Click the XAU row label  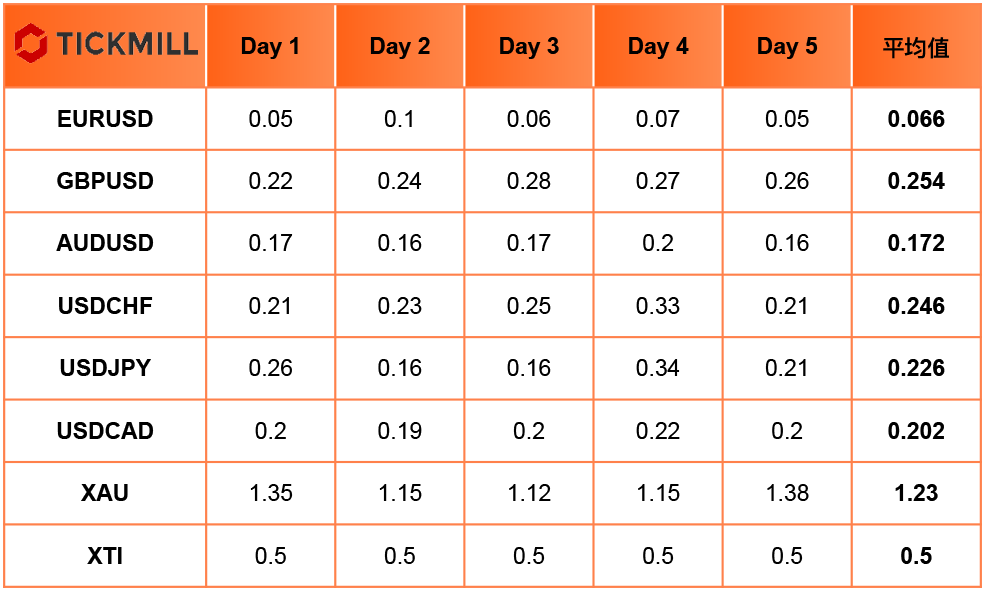coord(105,493)
